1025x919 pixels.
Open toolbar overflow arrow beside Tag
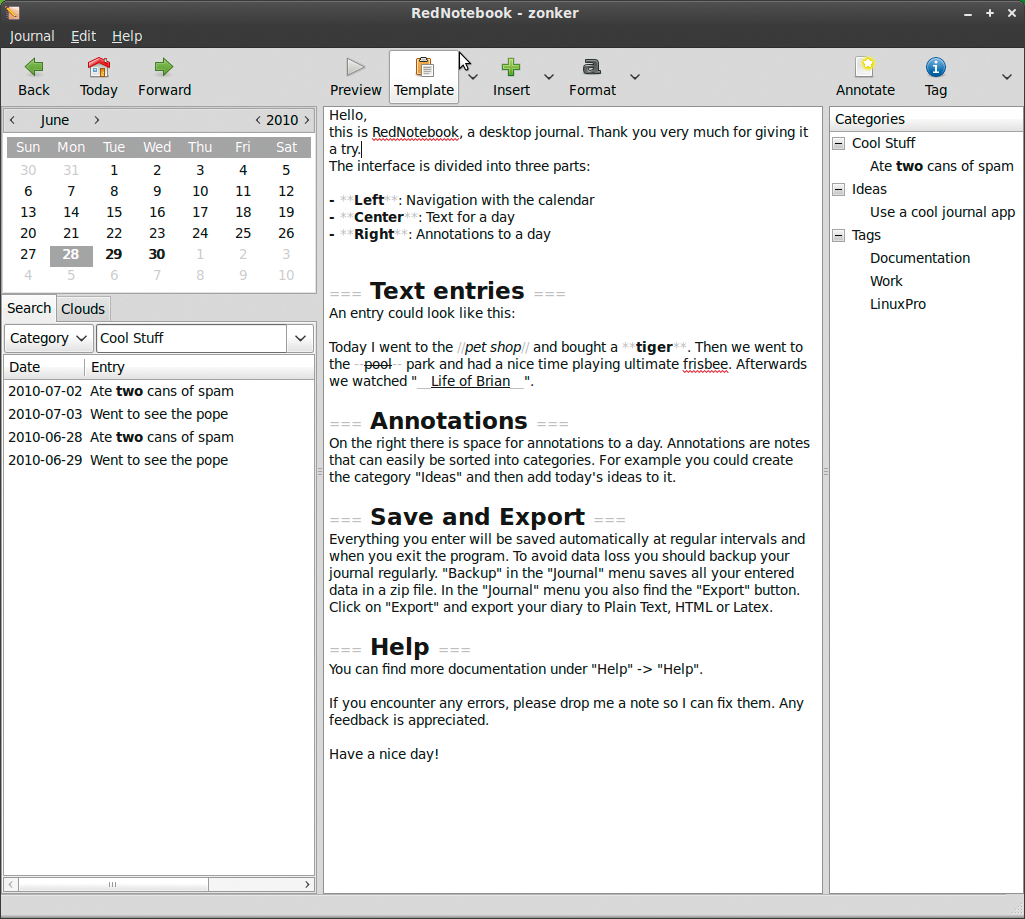tap(1007, 77)
